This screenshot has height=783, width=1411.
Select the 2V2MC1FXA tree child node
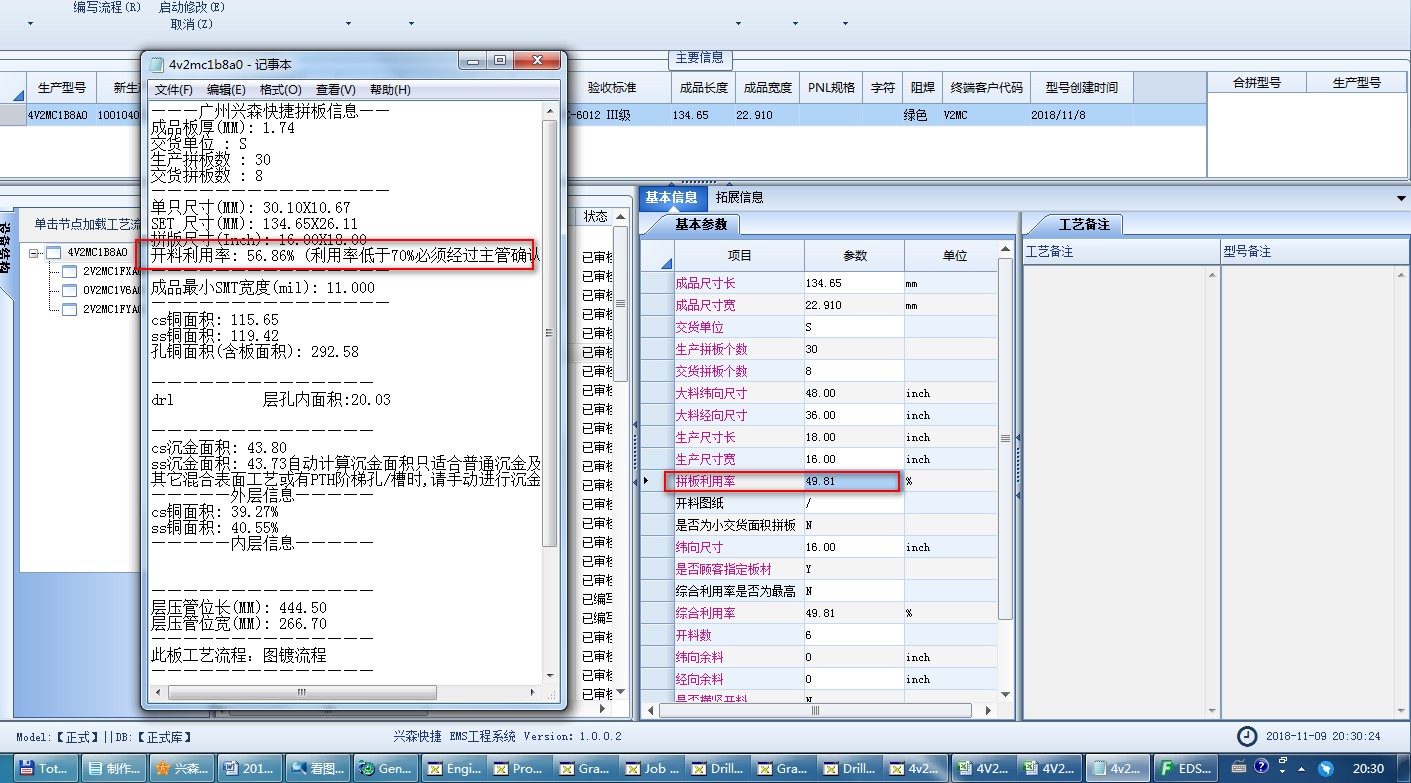click(x=110, y=271)
